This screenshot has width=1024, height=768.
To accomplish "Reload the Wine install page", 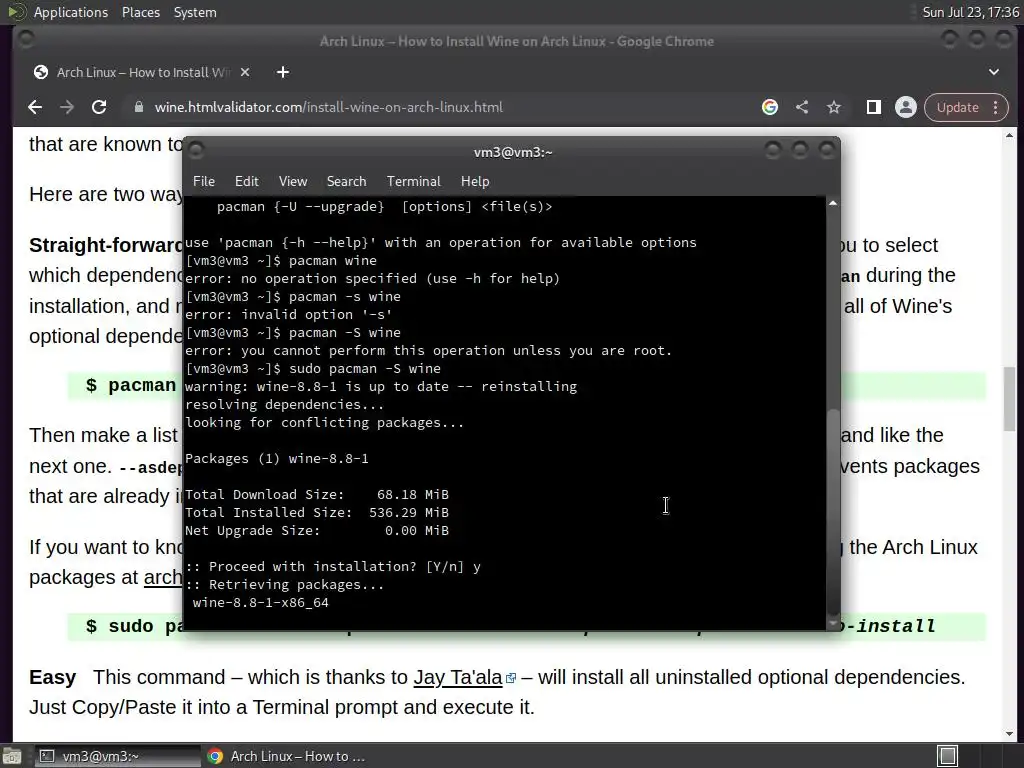I will [99, 107].
